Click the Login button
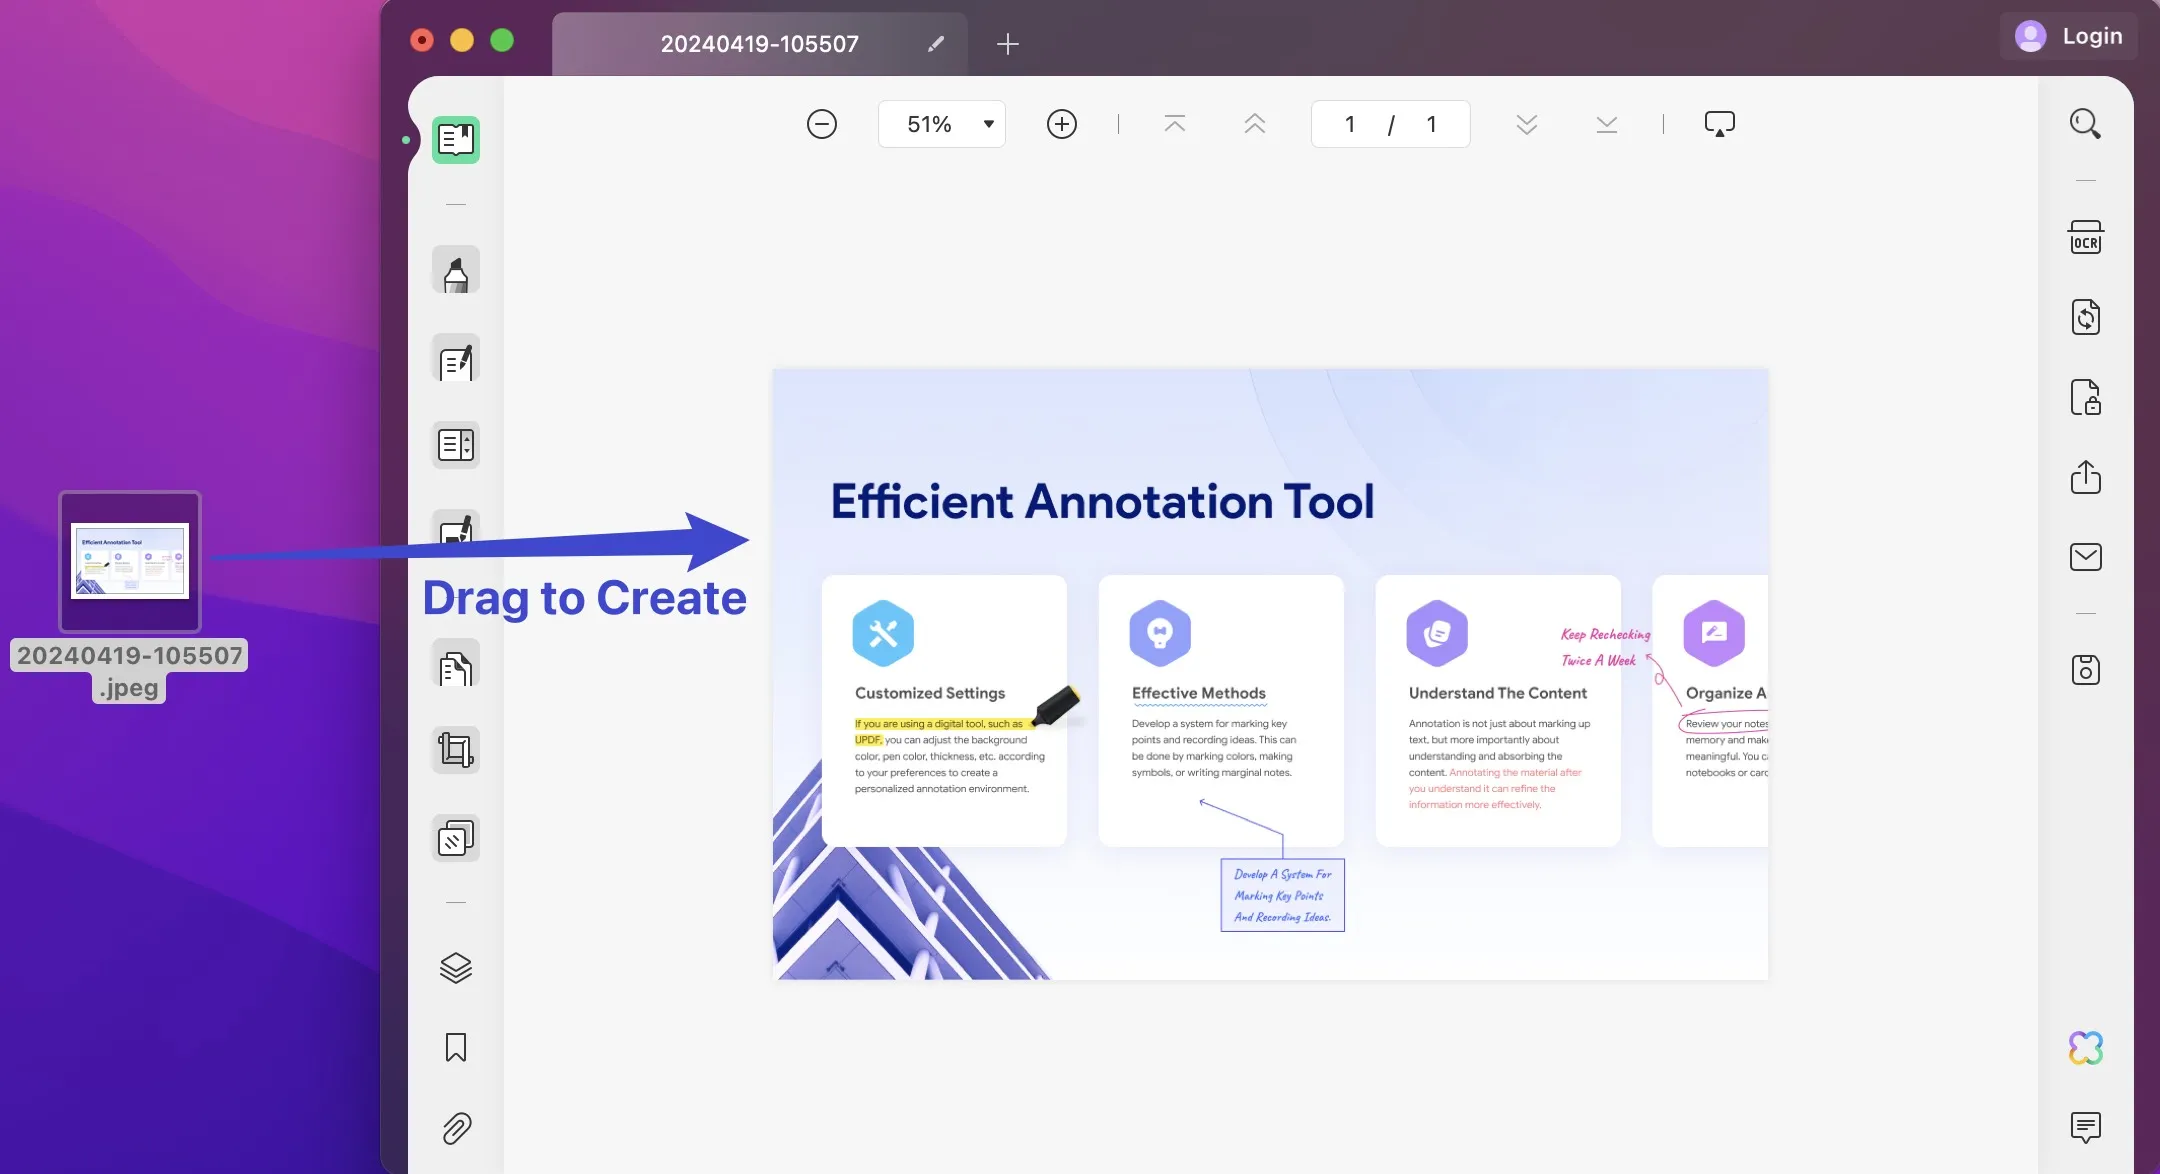Image resolution: width=2160 pixels, height=1174 pixels. click(x=2069, y=36)
